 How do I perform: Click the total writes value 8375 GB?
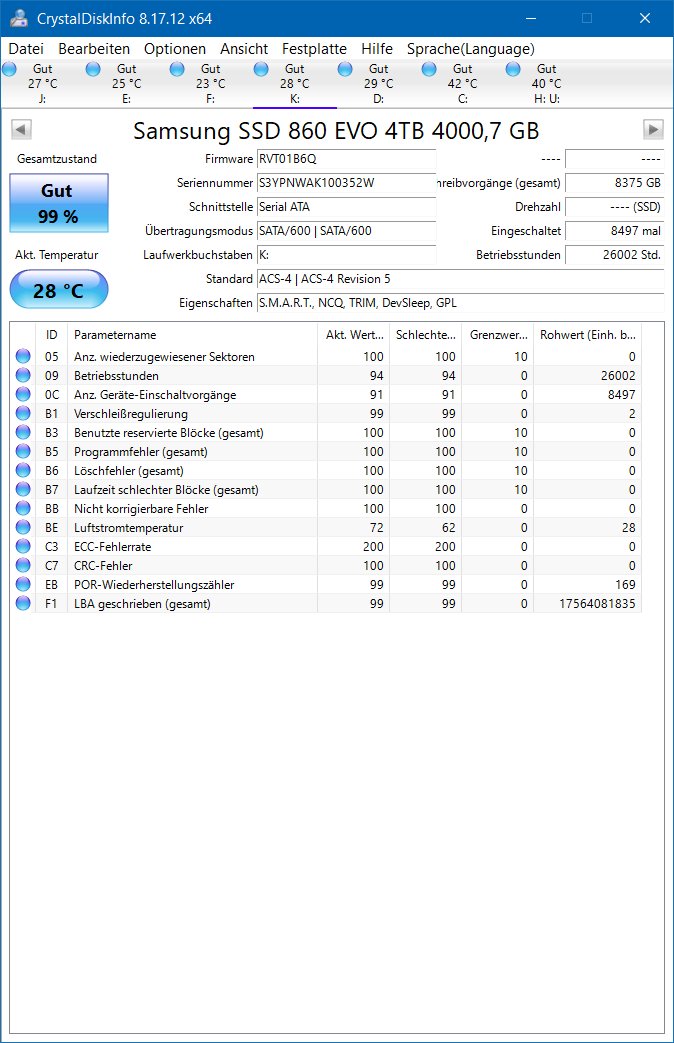coord(615,183)
